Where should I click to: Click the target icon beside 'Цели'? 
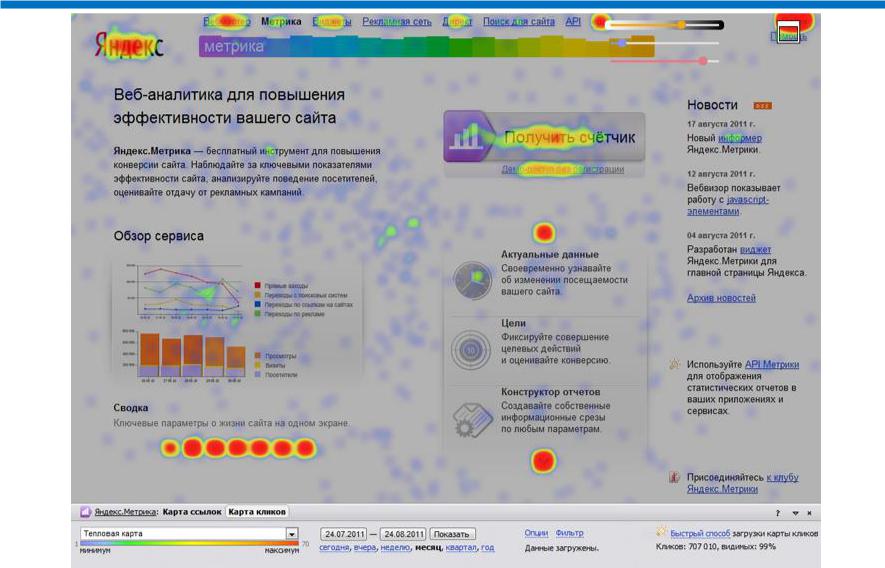click(471, 350)
